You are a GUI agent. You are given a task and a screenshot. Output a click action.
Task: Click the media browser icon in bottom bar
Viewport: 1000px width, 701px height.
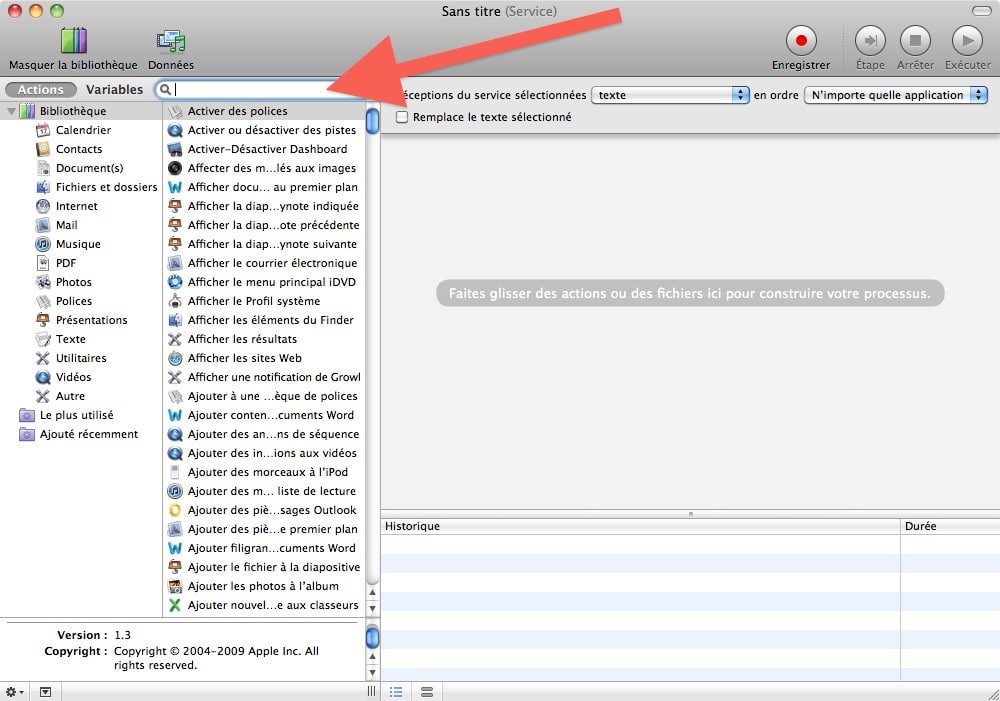point(45,691)
